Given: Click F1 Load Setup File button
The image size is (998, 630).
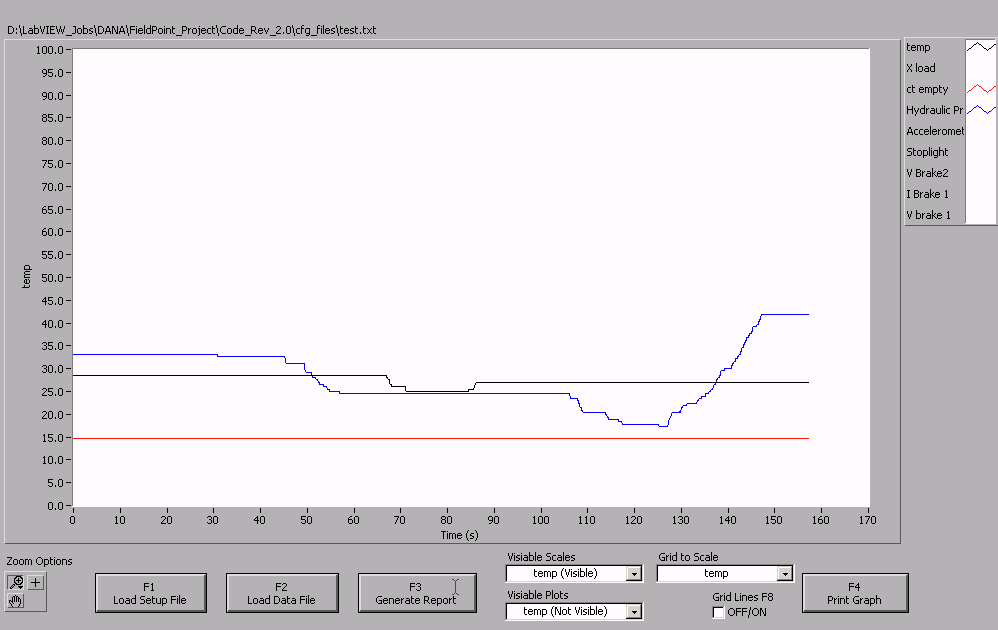Looking at the screenshot, I should pyautogui.click(x=150, y=593).
